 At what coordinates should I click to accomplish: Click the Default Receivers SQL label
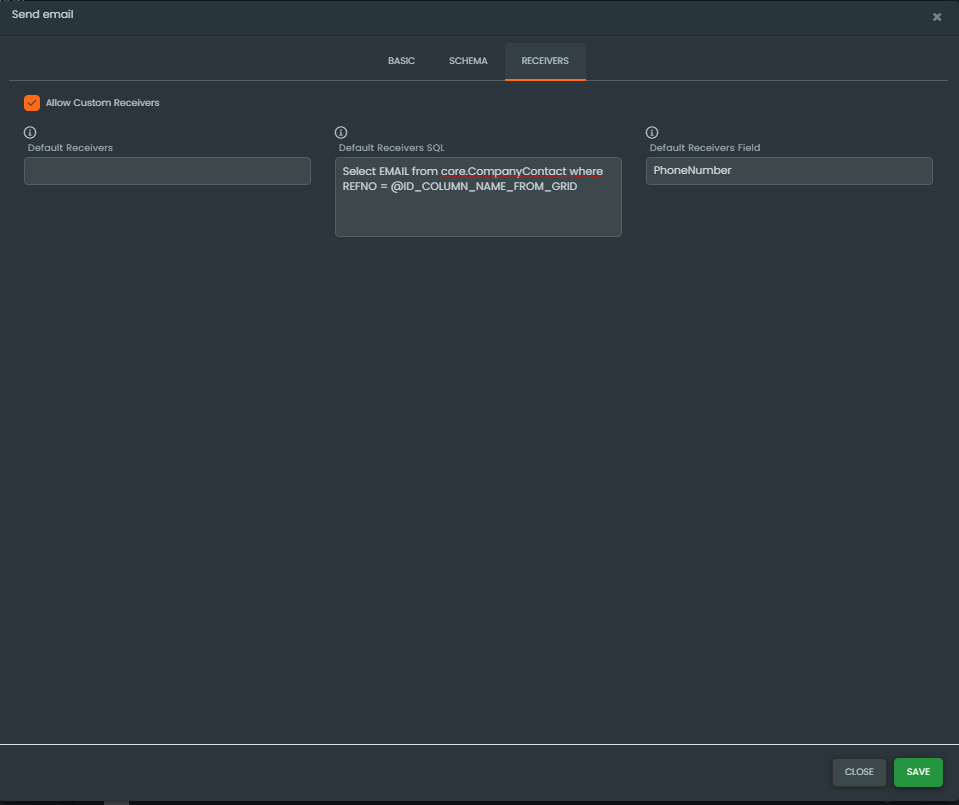point(391,148)
